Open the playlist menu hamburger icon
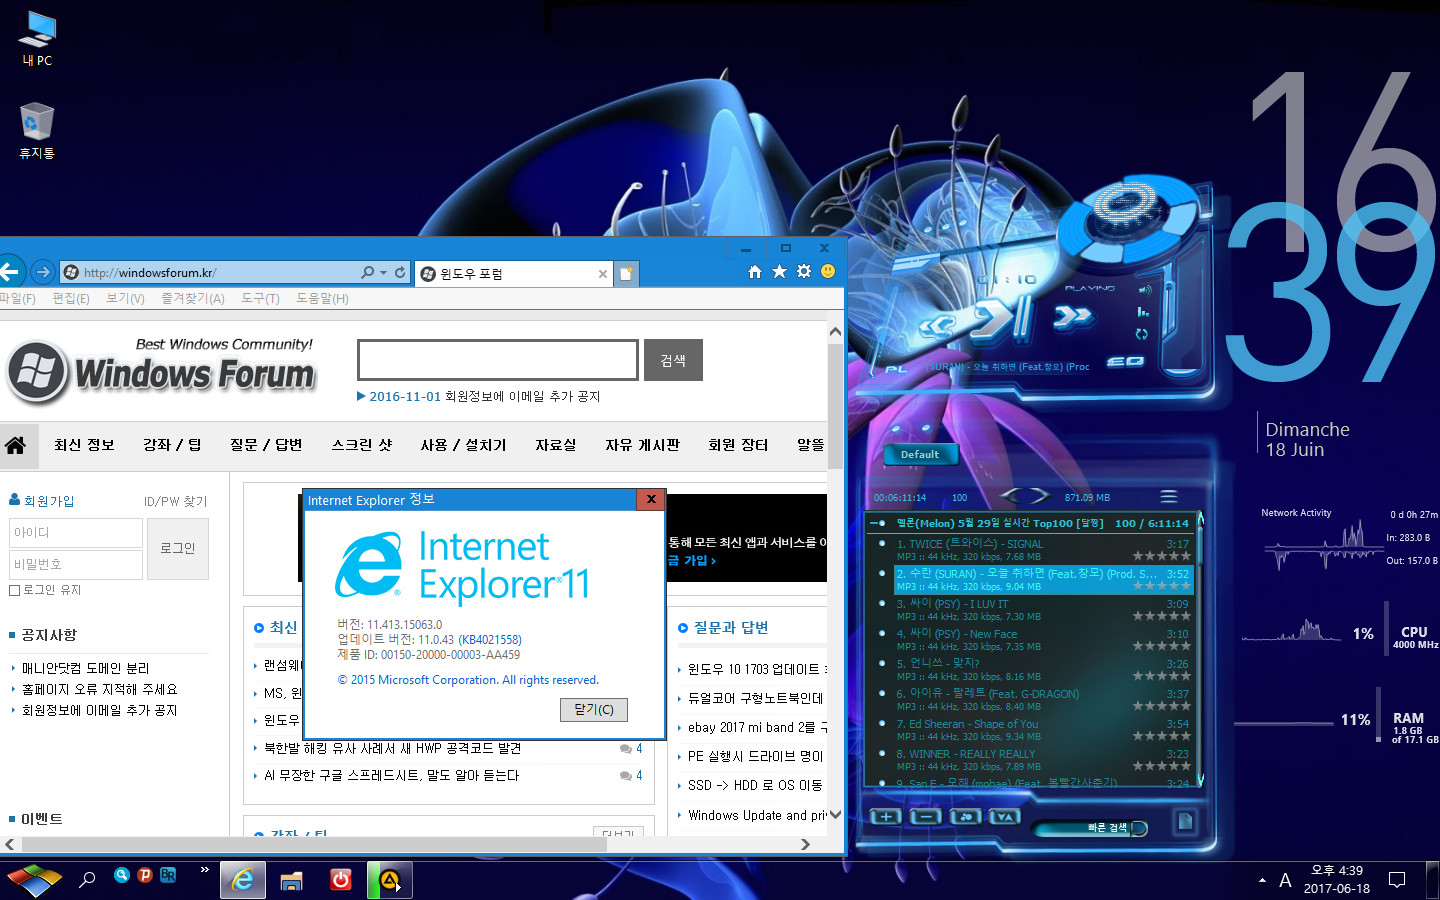The width and height of the screenshot is (1440, 900). (x=1168, y=496)
